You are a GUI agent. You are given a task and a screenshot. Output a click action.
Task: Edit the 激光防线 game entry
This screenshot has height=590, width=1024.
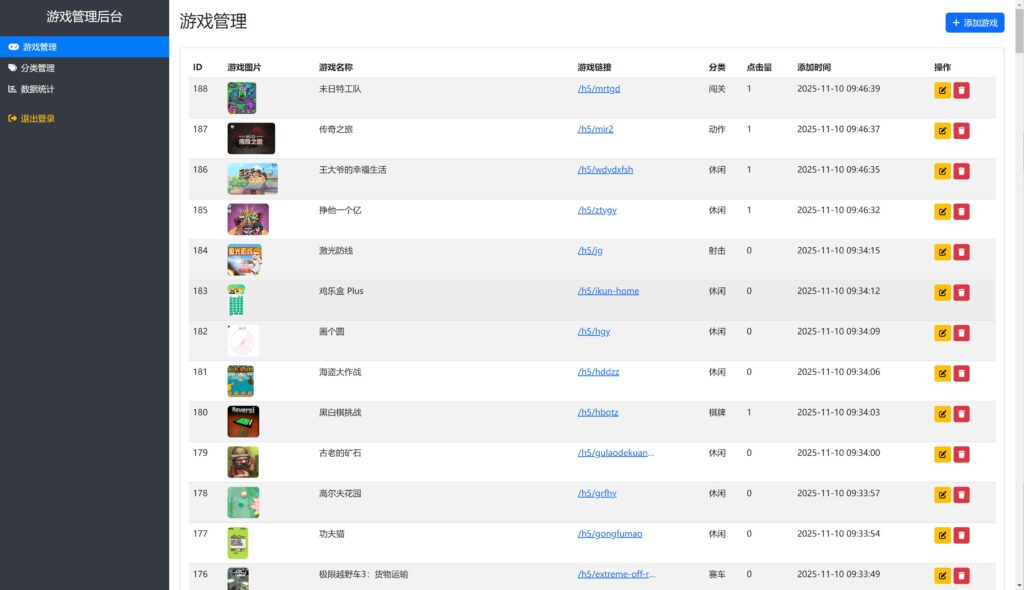click(941, 252)
